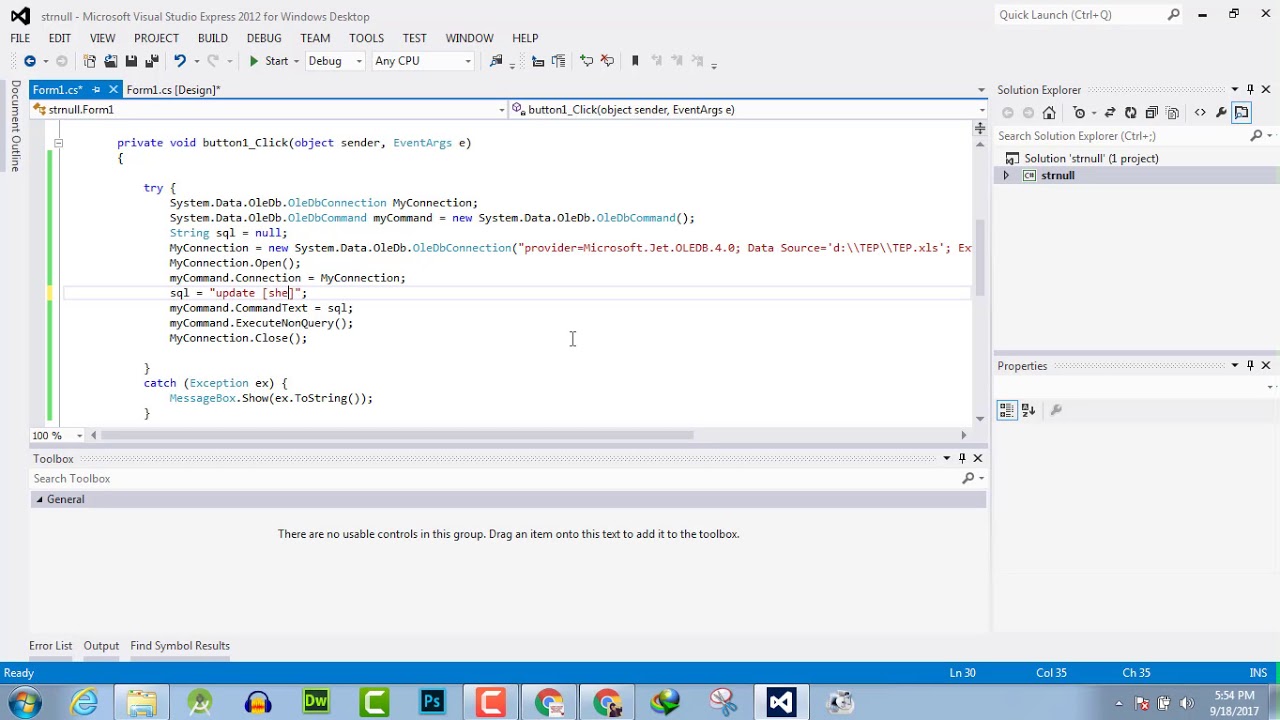Comment out the selected lines icon

(587, 61)
